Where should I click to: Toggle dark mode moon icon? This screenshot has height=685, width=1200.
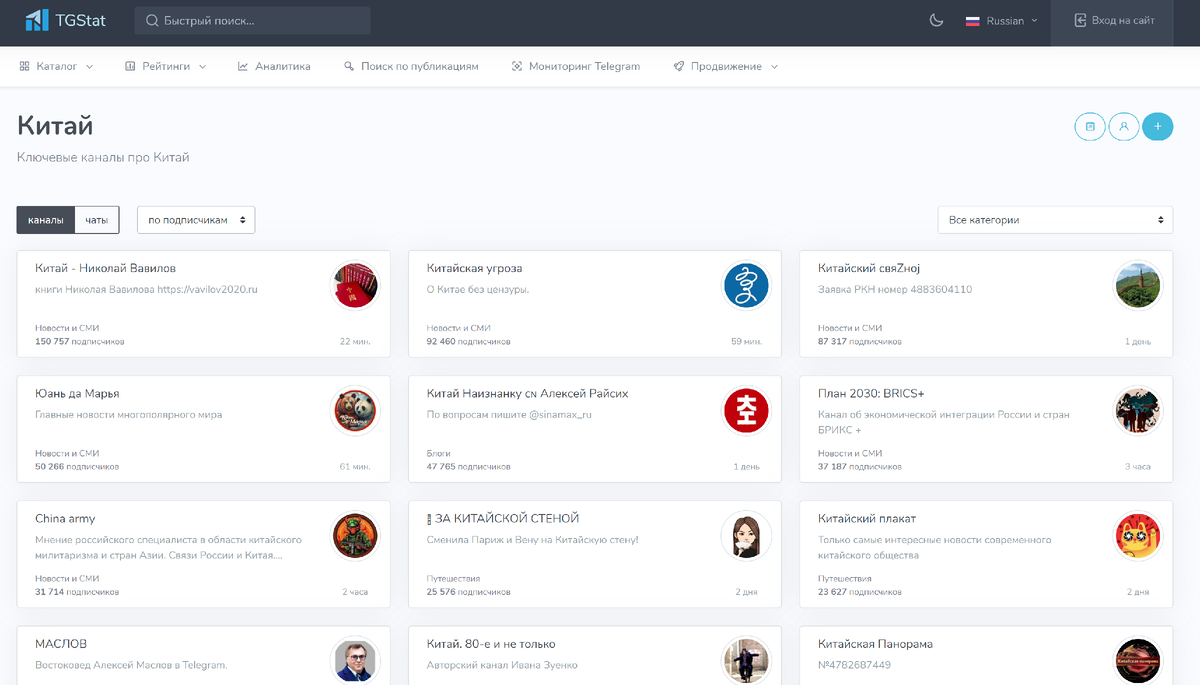pyautogui.click(x=937, y=20)
